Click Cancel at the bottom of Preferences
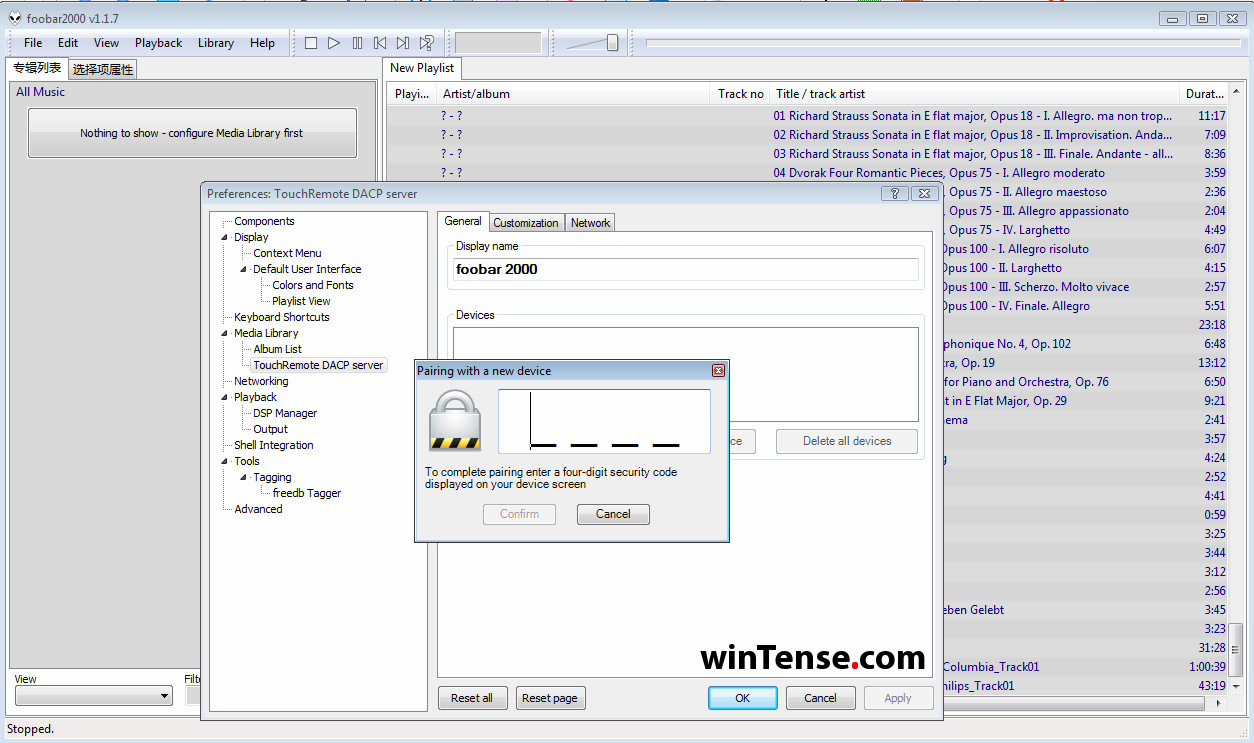The image size is (1254, 743). 820,698
